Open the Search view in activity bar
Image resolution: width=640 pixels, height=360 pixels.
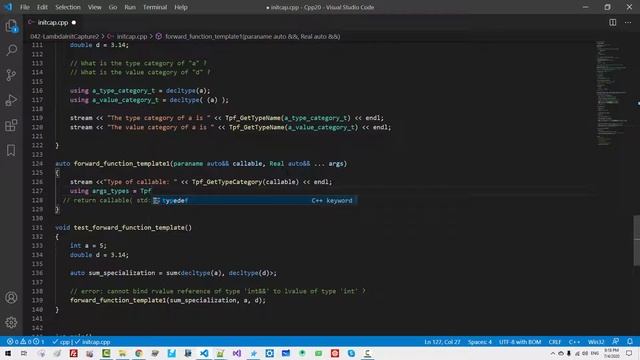11,50
